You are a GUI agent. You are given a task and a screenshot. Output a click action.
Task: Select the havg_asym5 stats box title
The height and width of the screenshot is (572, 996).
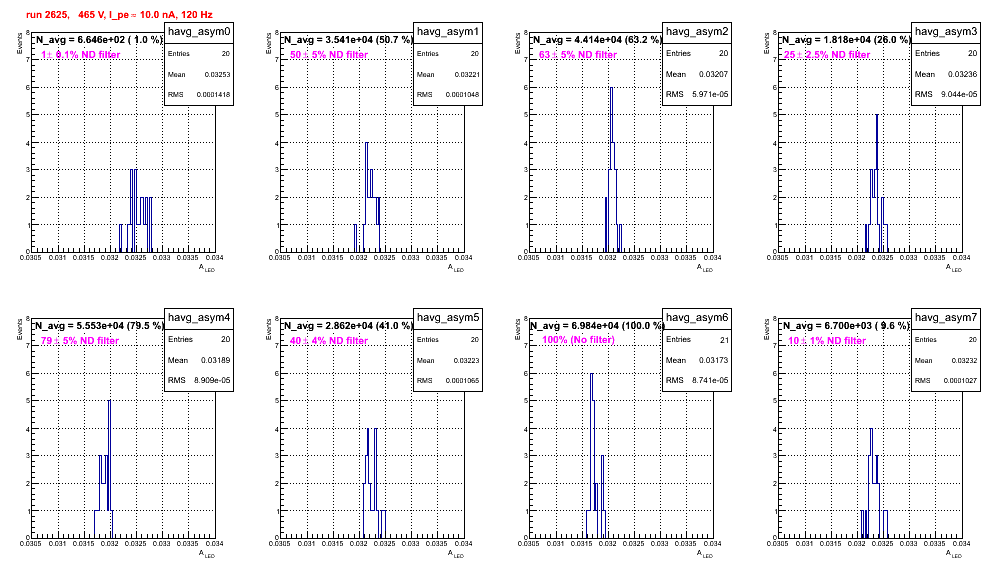448,318
